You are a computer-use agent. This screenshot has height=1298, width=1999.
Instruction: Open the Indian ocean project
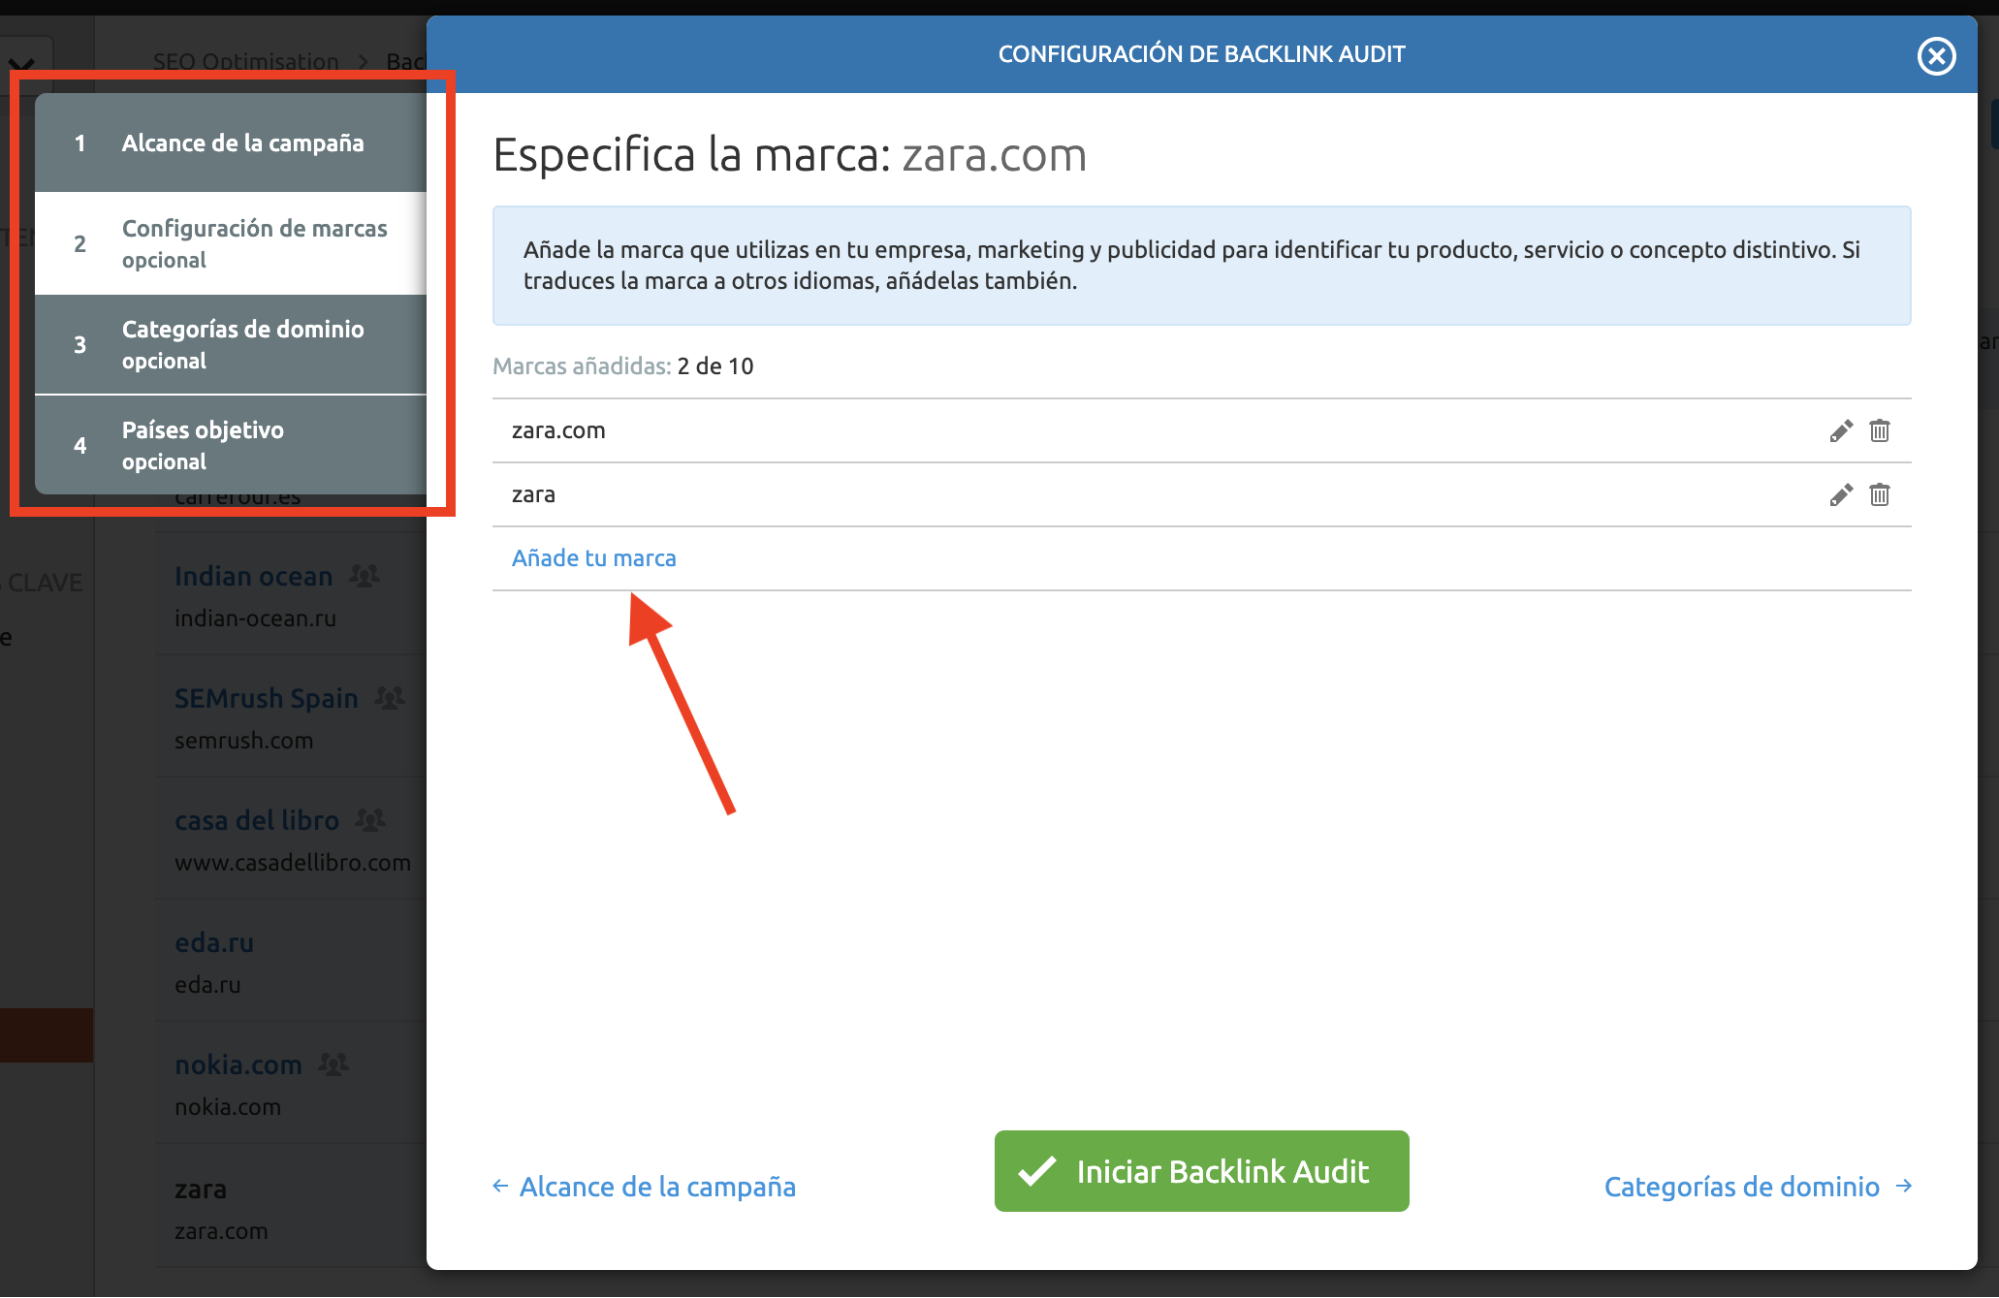tap(253, 576)
